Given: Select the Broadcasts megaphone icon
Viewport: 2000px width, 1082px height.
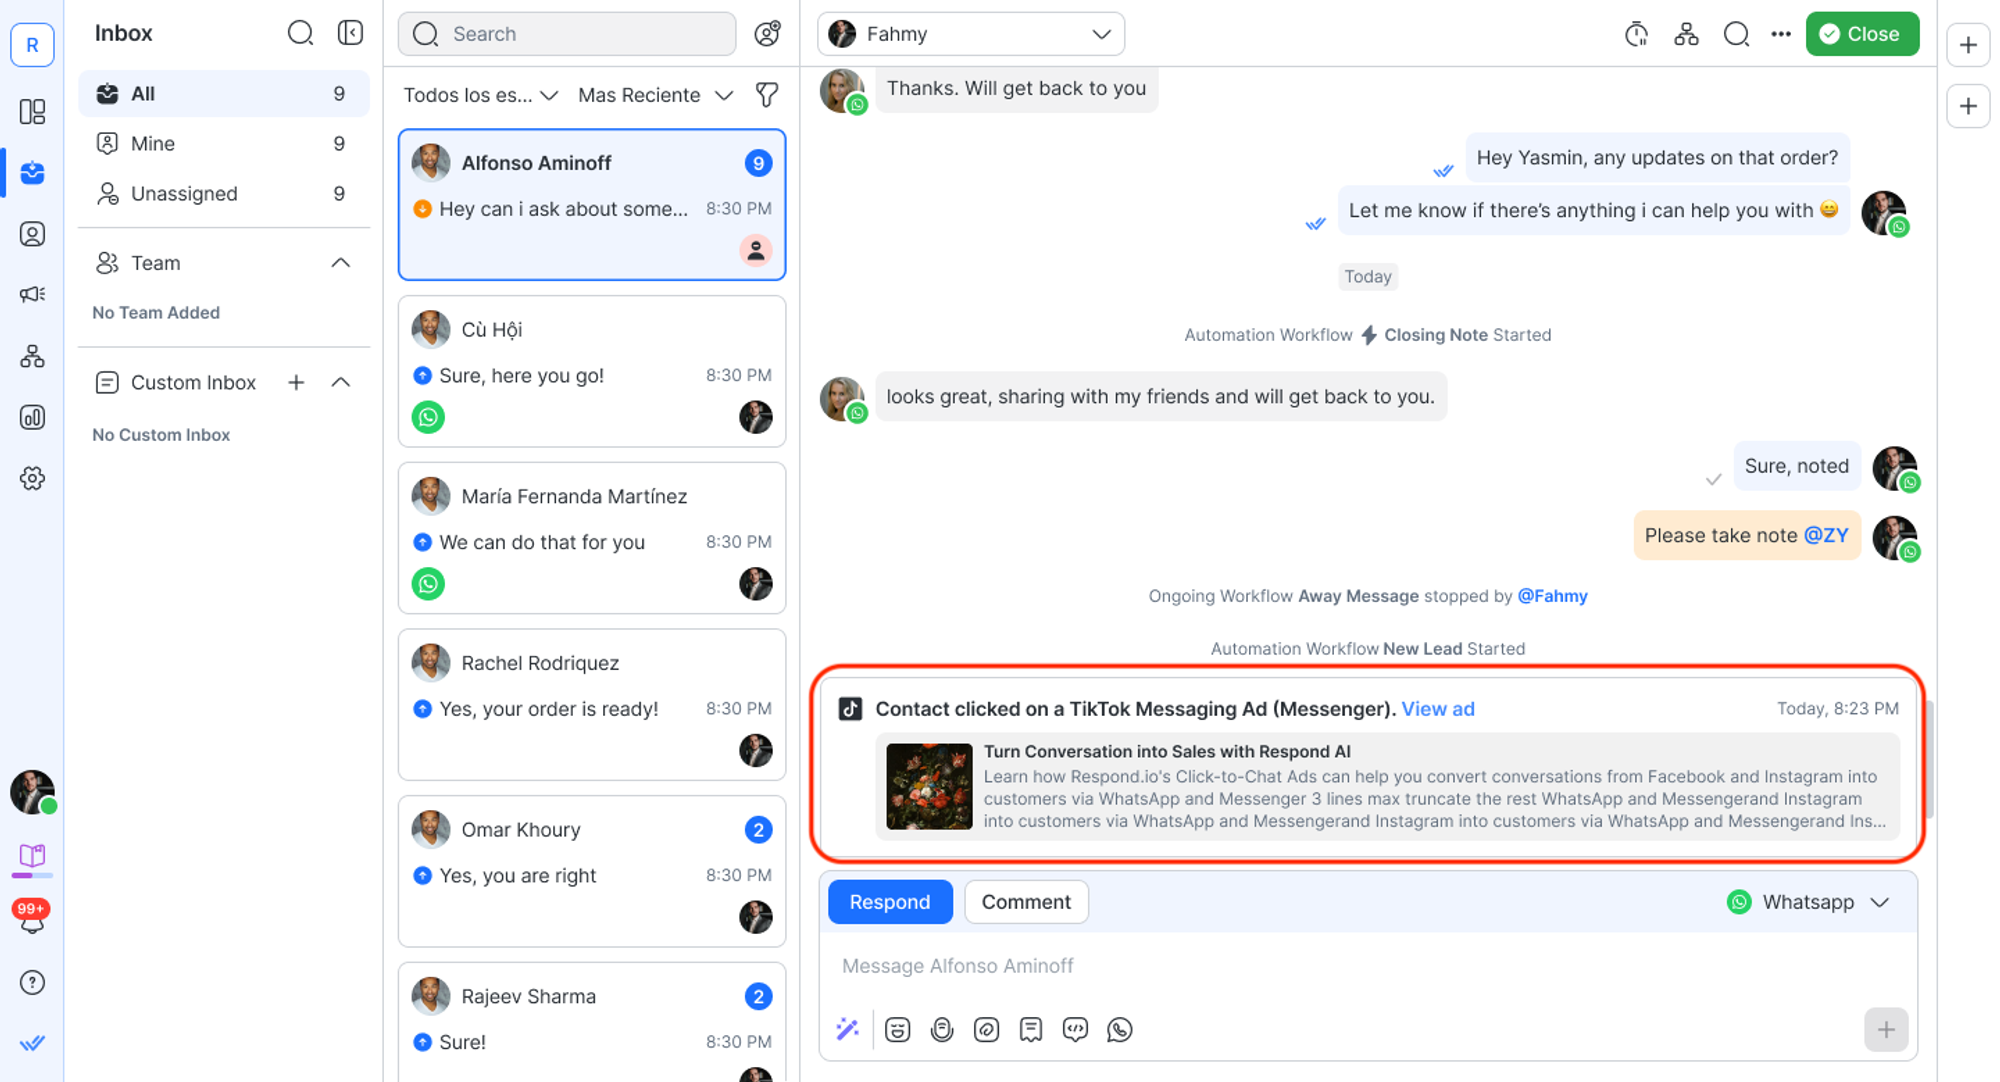Looking at the screenshot, I should [33, 294].
